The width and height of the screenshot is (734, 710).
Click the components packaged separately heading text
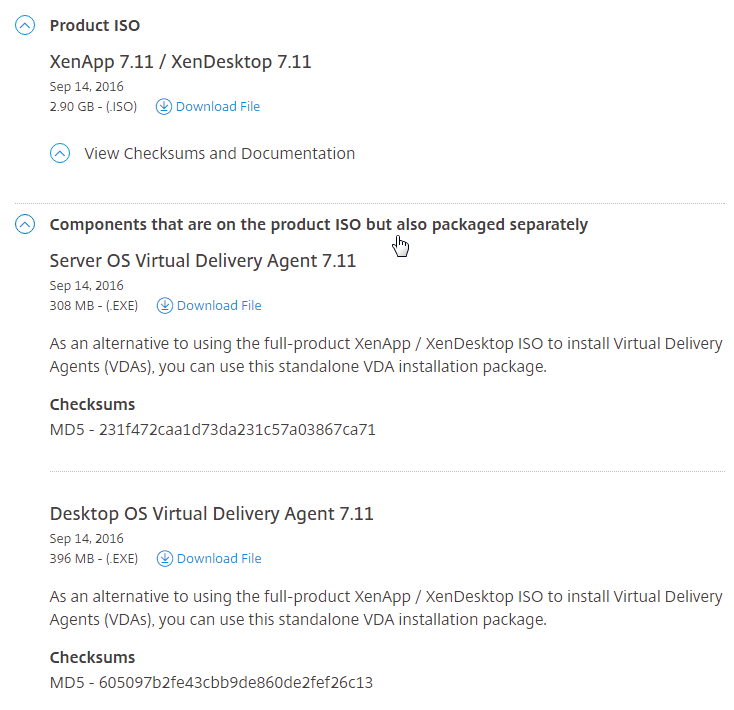pyautogui.click(x=319, y=225)
